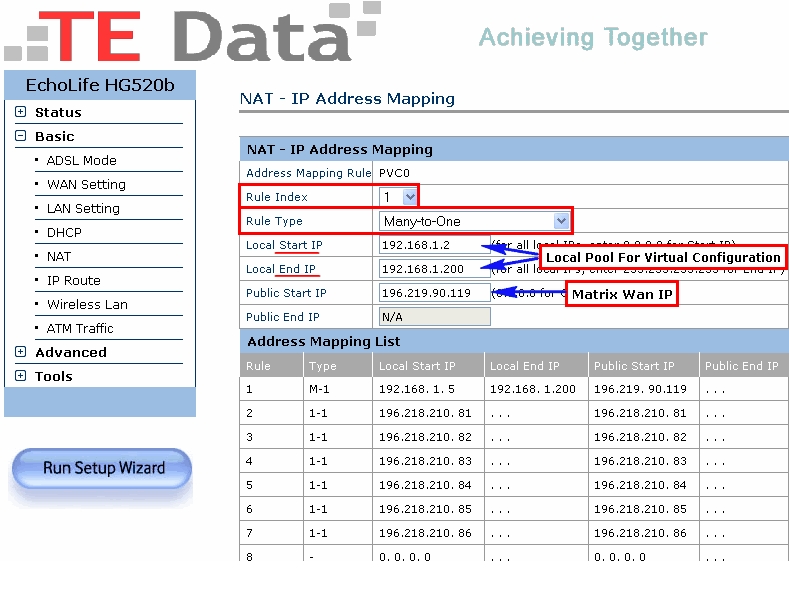Open the ADSL Mode page
The image size is (789, 591).
(x=81, y=160)
